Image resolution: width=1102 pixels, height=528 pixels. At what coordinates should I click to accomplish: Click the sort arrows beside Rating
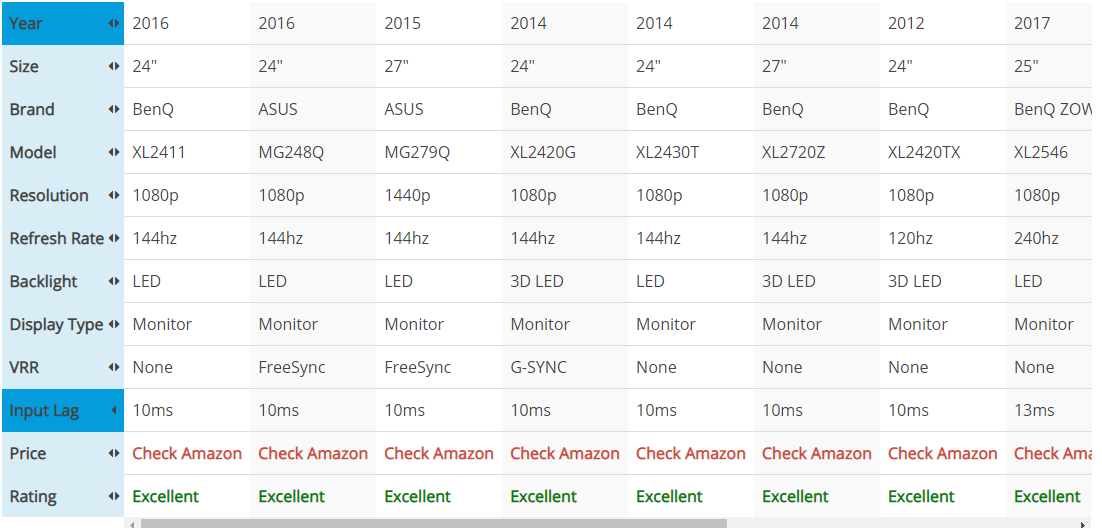(x=114, y=496)
